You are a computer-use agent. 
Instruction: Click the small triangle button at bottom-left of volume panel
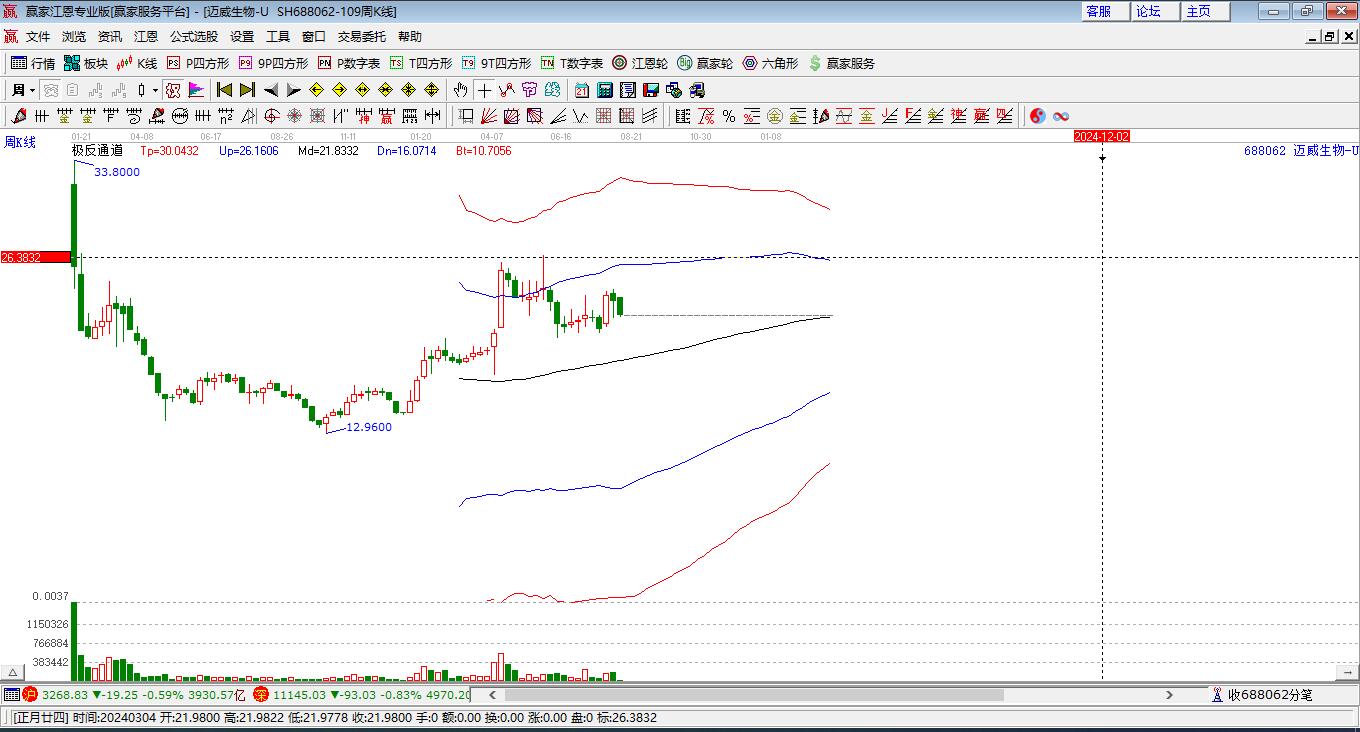tap(12, 673)
